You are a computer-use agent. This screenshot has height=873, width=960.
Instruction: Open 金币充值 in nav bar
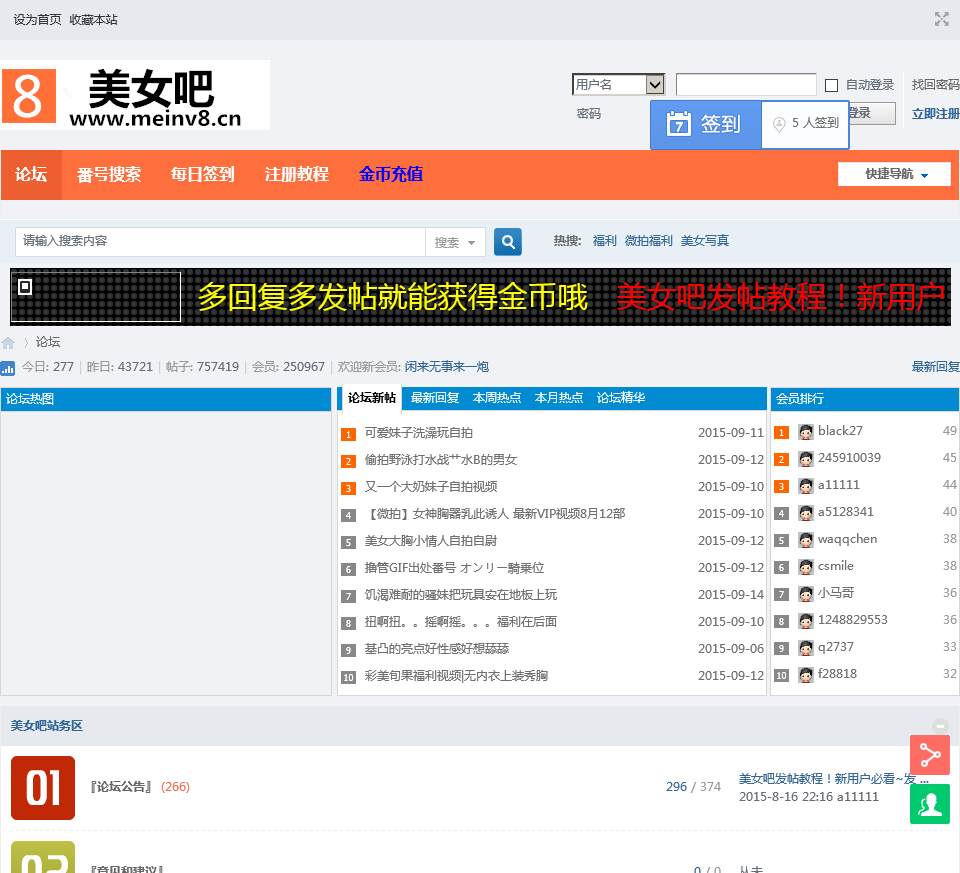[x=391, y=174]
